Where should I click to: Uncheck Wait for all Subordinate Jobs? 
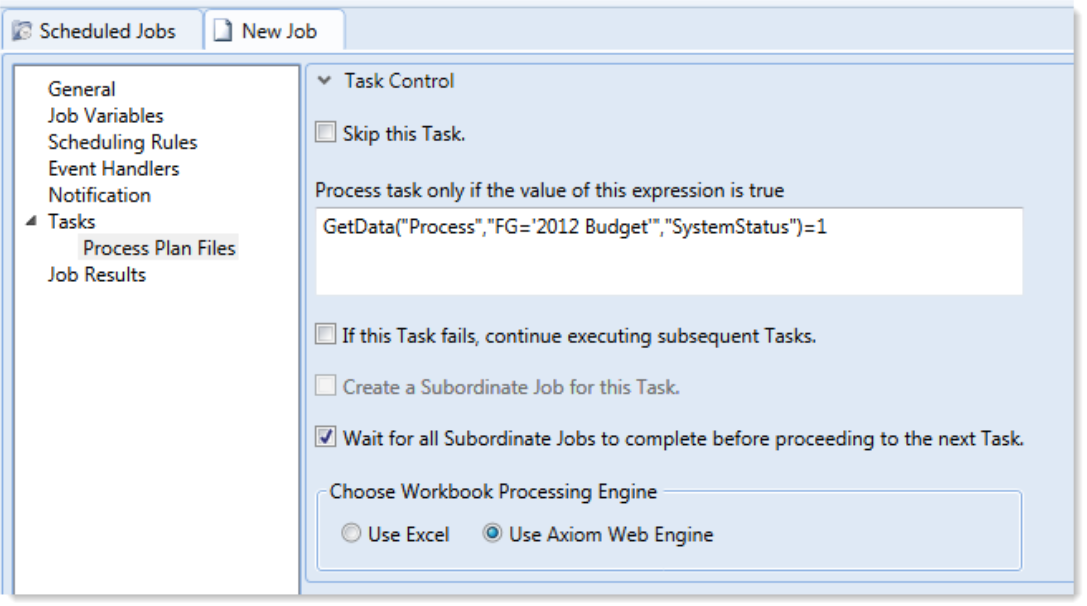pos(326,437)
